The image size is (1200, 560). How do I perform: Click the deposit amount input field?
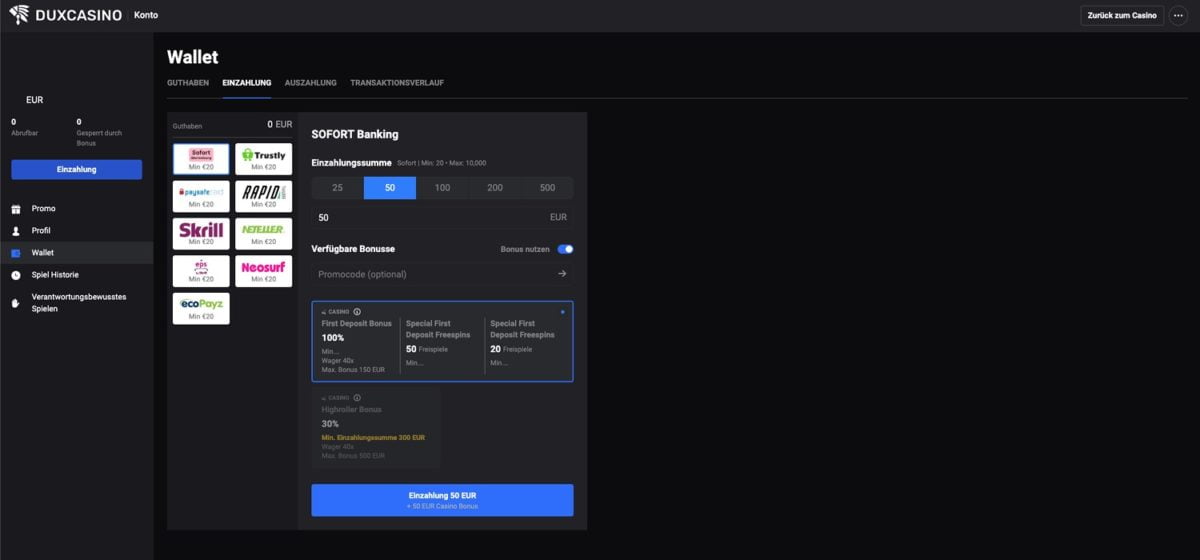pos(442,217)
